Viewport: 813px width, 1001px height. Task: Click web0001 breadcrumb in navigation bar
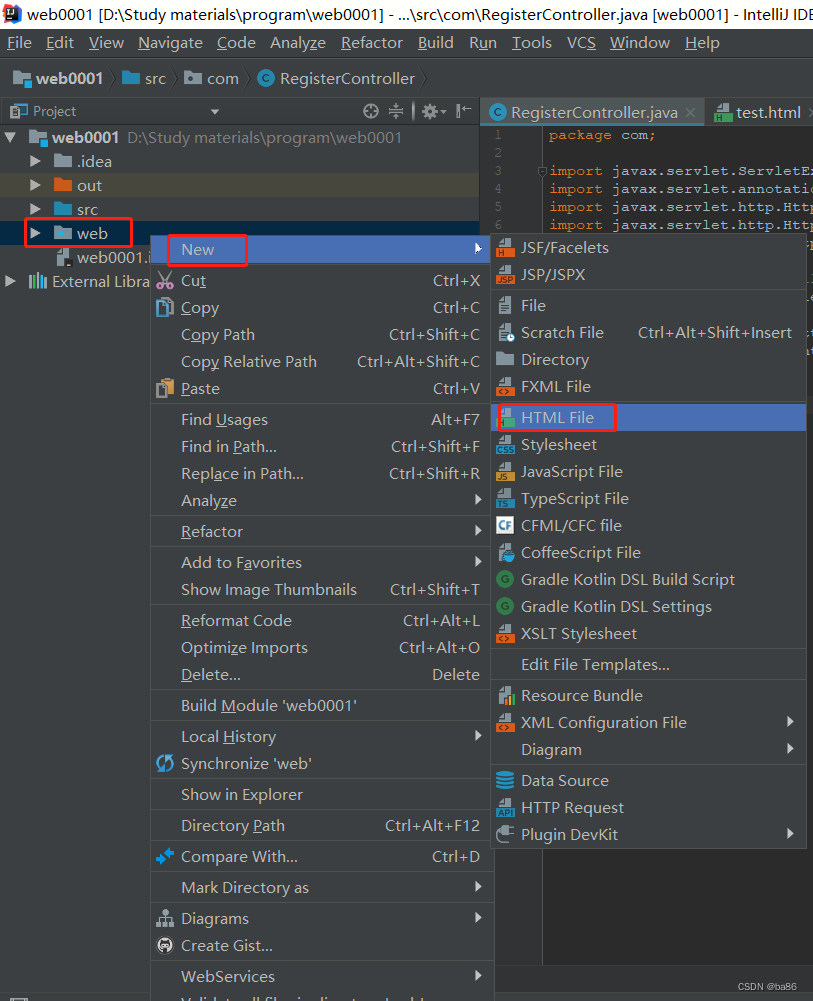tap(57, 79)
